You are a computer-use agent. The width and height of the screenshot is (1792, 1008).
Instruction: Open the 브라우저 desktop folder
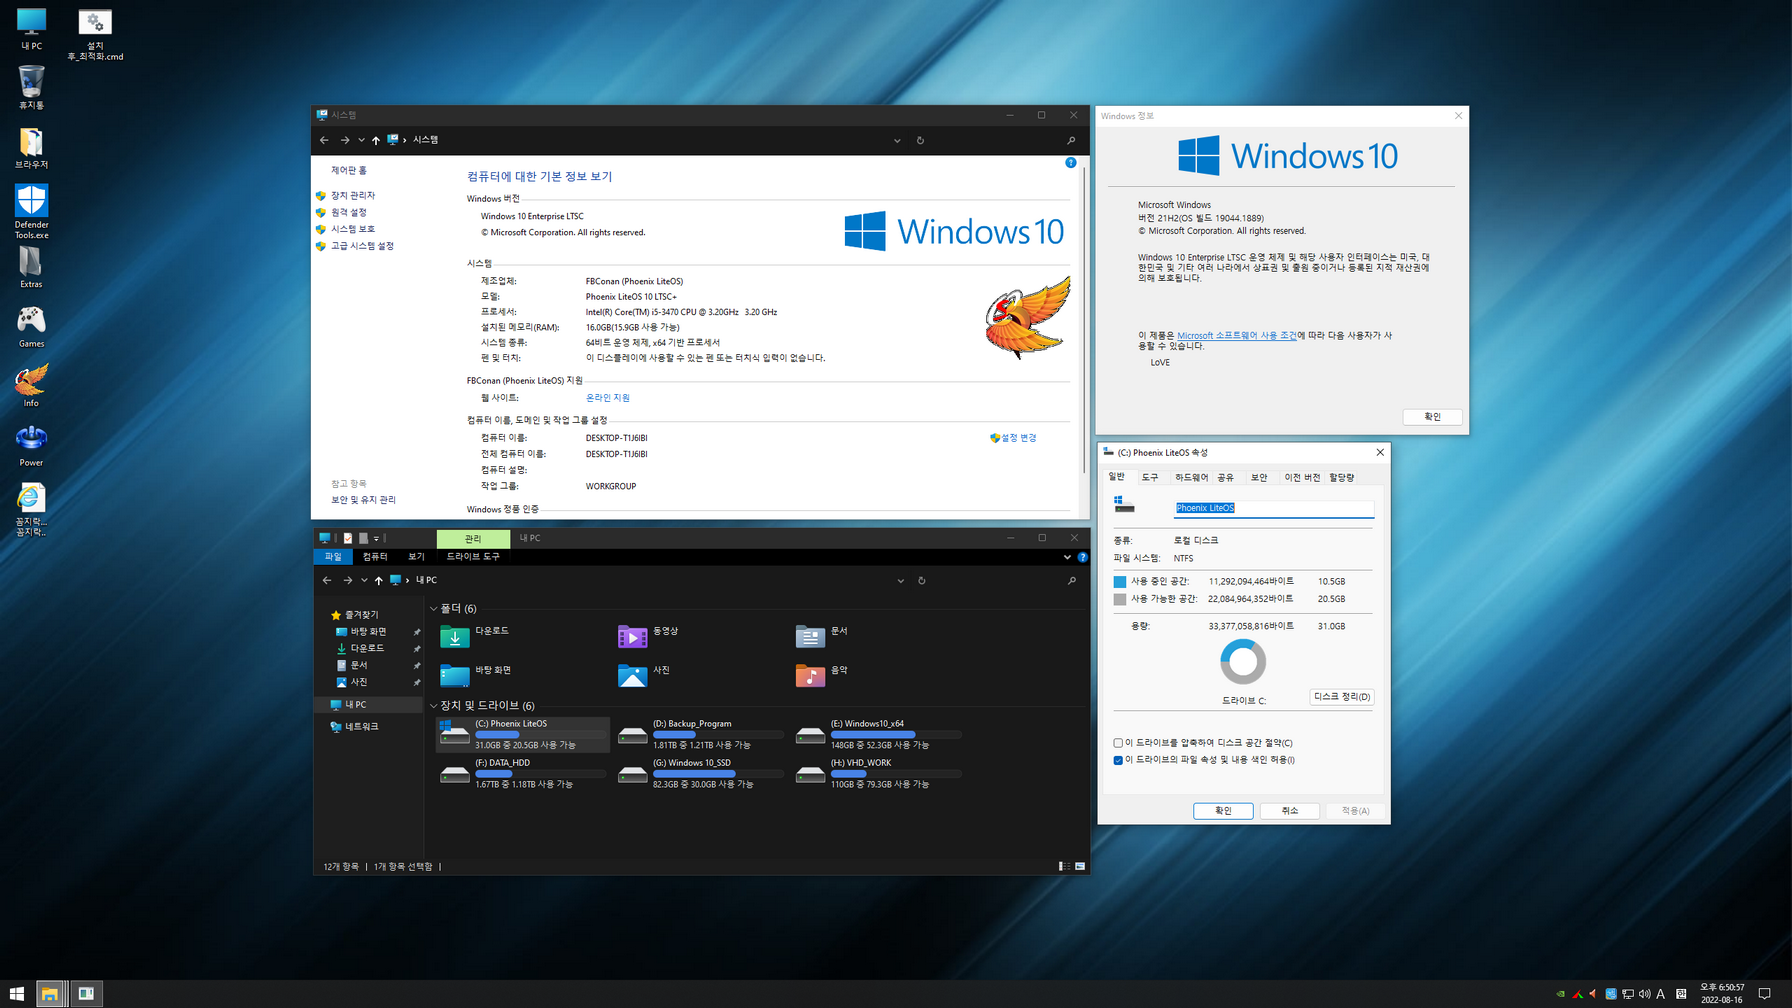pos(31,148)
